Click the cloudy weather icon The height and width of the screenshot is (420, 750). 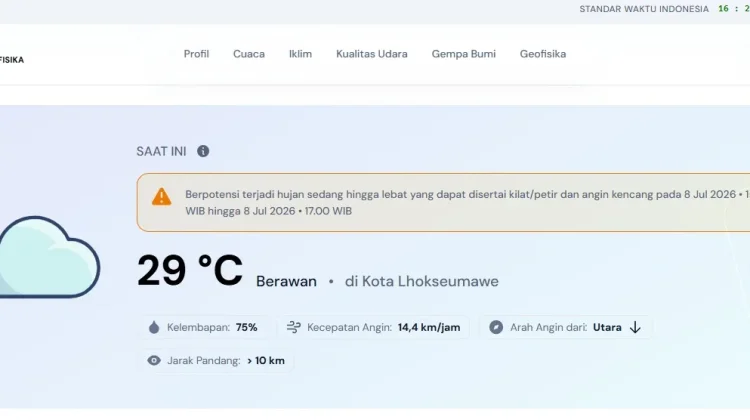49,257
